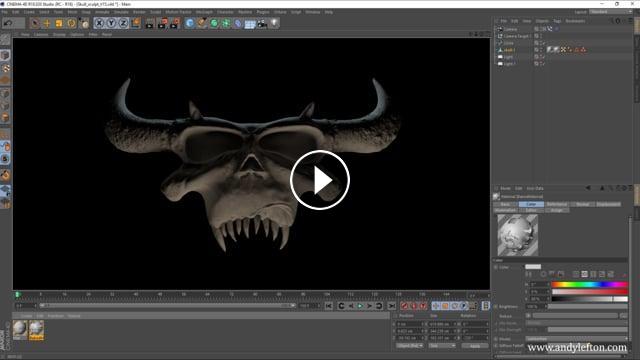
Task: Click the blue cube primitive icon
Action: (189, 23)
